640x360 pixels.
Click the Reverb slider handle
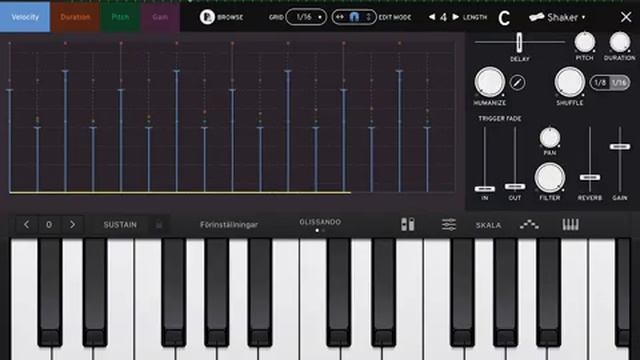590,178
